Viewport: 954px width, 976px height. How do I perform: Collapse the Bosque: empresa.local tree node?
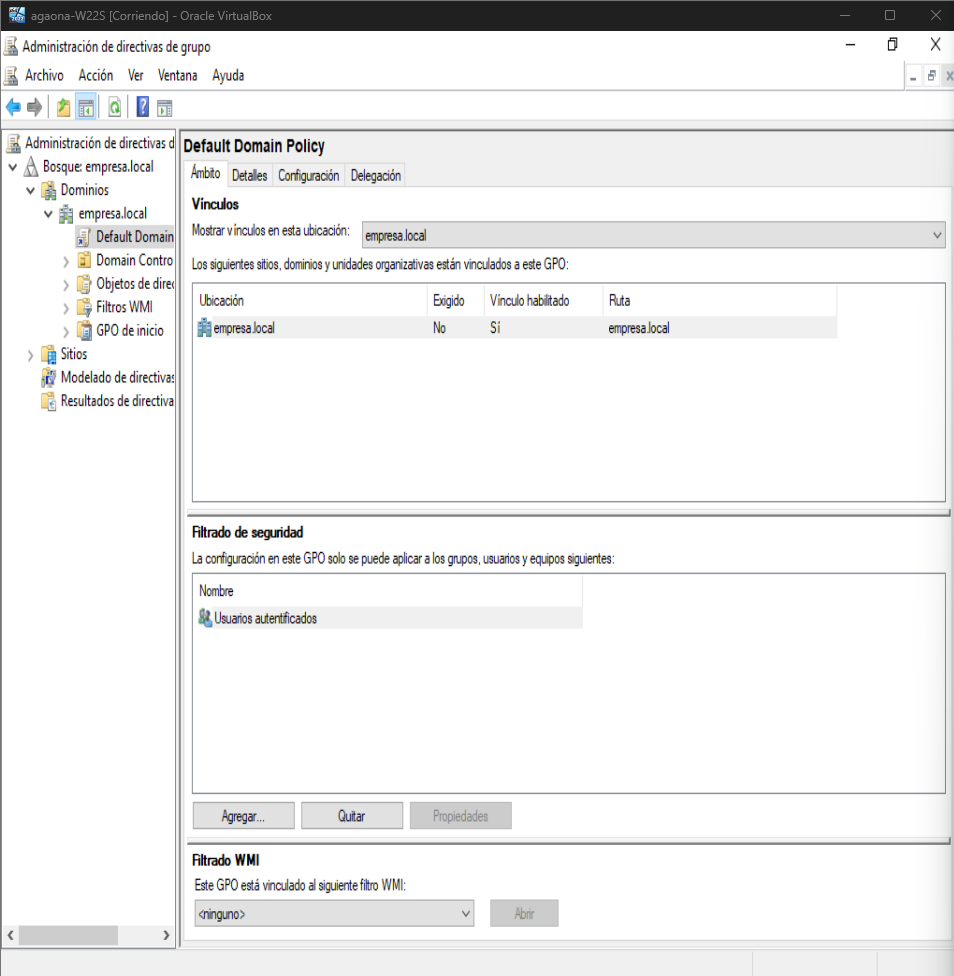[x=13, y=167]
